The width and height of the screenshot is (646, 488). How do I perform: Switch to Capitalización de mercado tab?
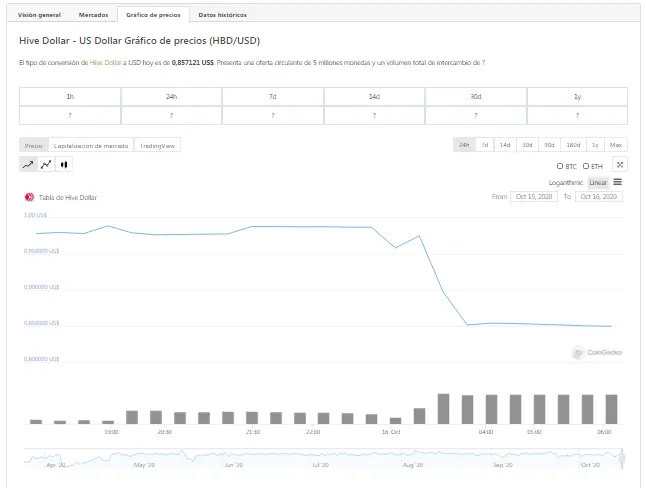[x=91, y=145]
